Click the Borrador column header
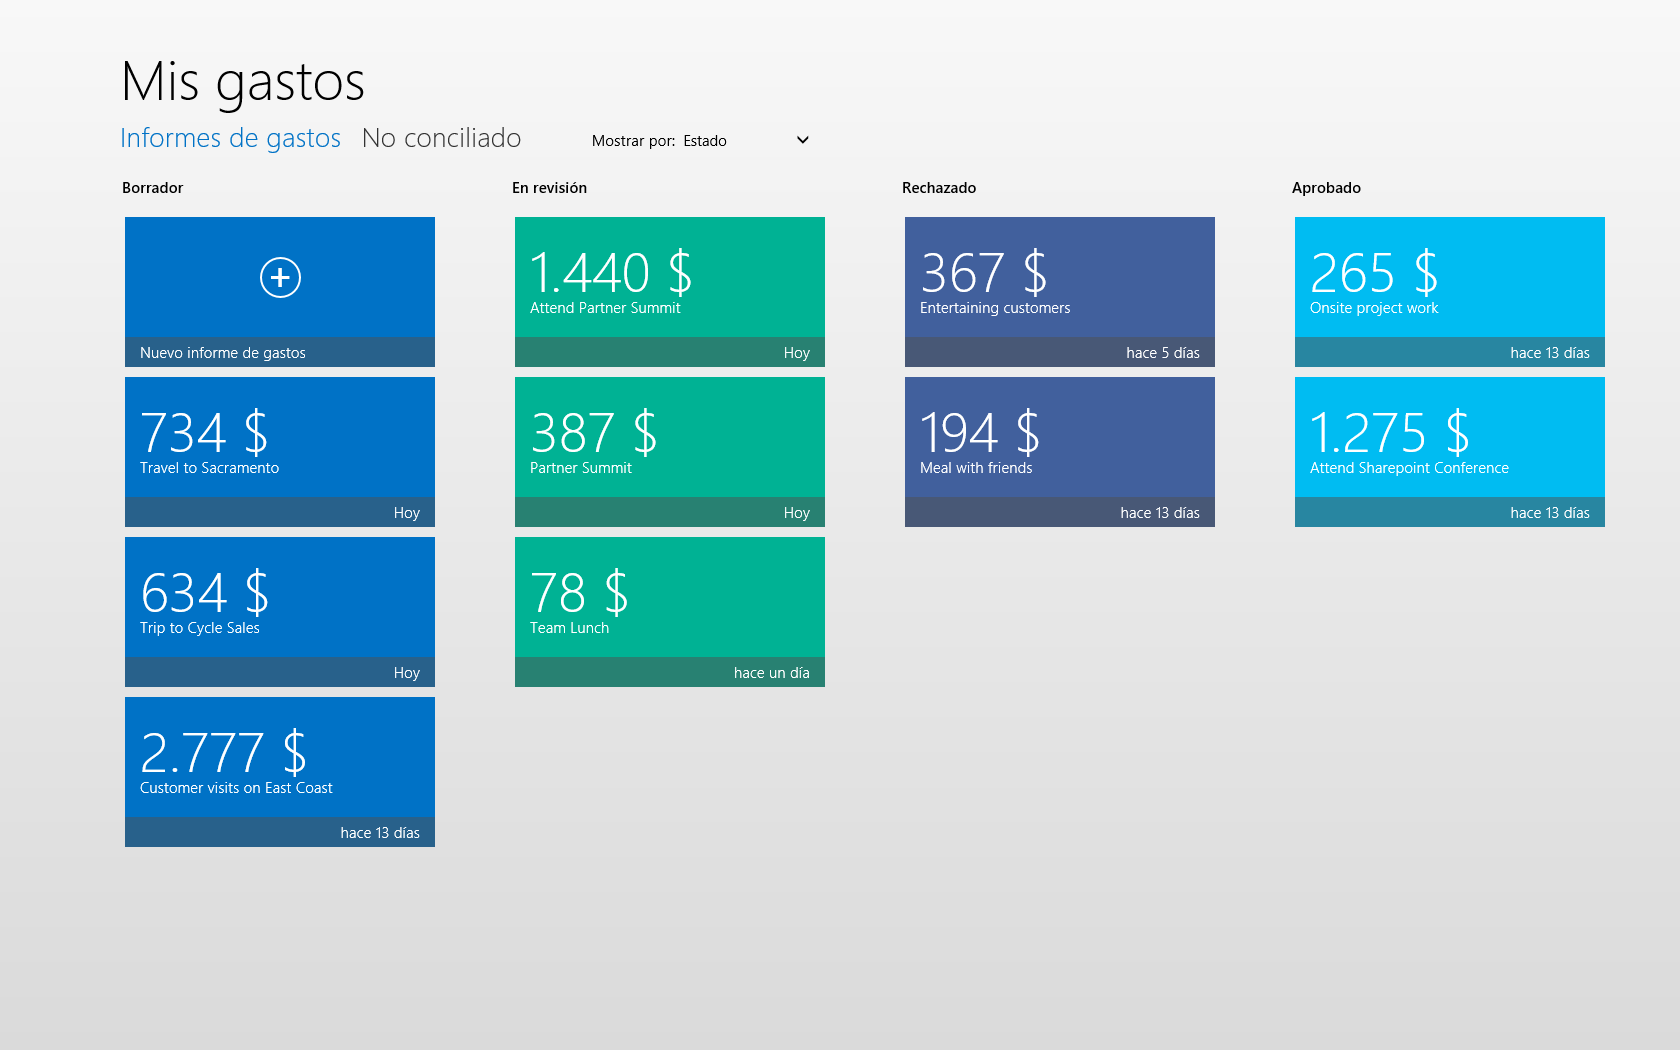1680x1050 pixels. pyautogui.click(x=153, y=188)
